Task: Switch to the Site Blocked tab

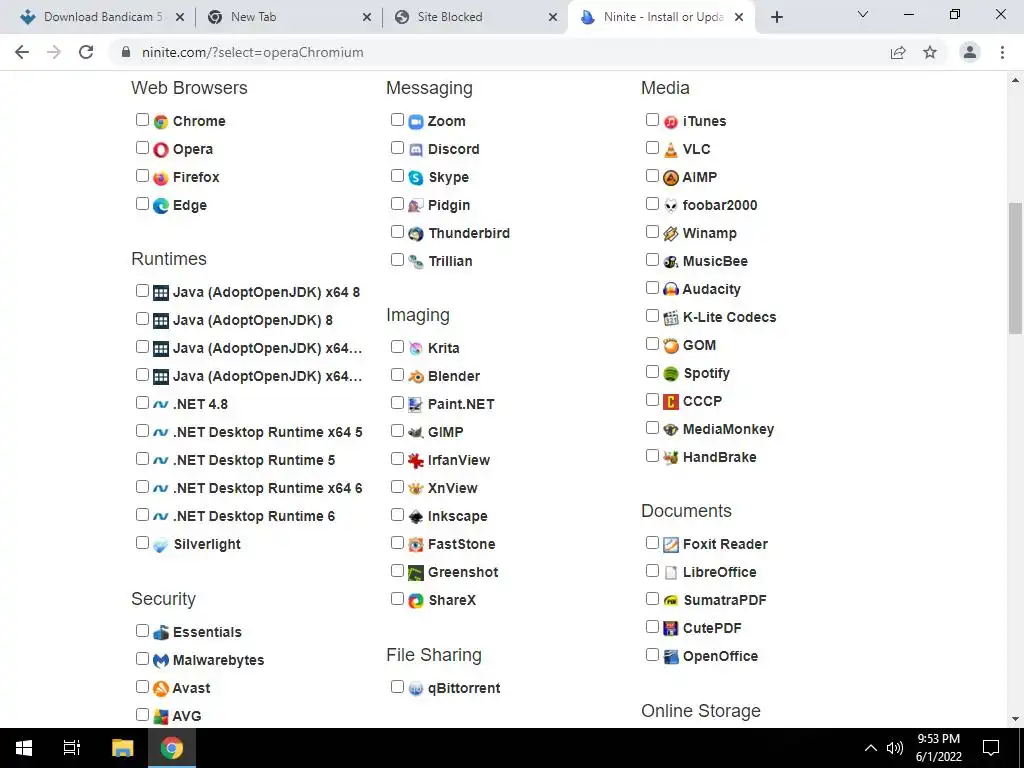Action: pyautogui.click(x=476, y=17)
